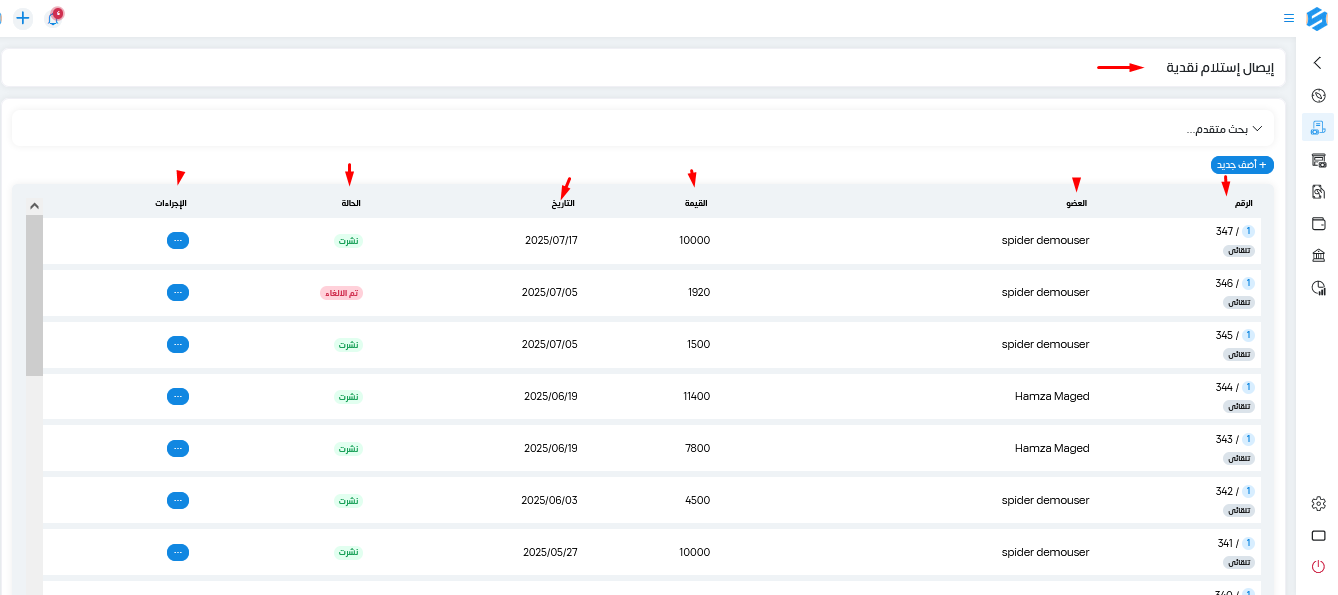Screen dimensions: 1338x595
Task: Click receipt number 342
Action: [1224, 491]
